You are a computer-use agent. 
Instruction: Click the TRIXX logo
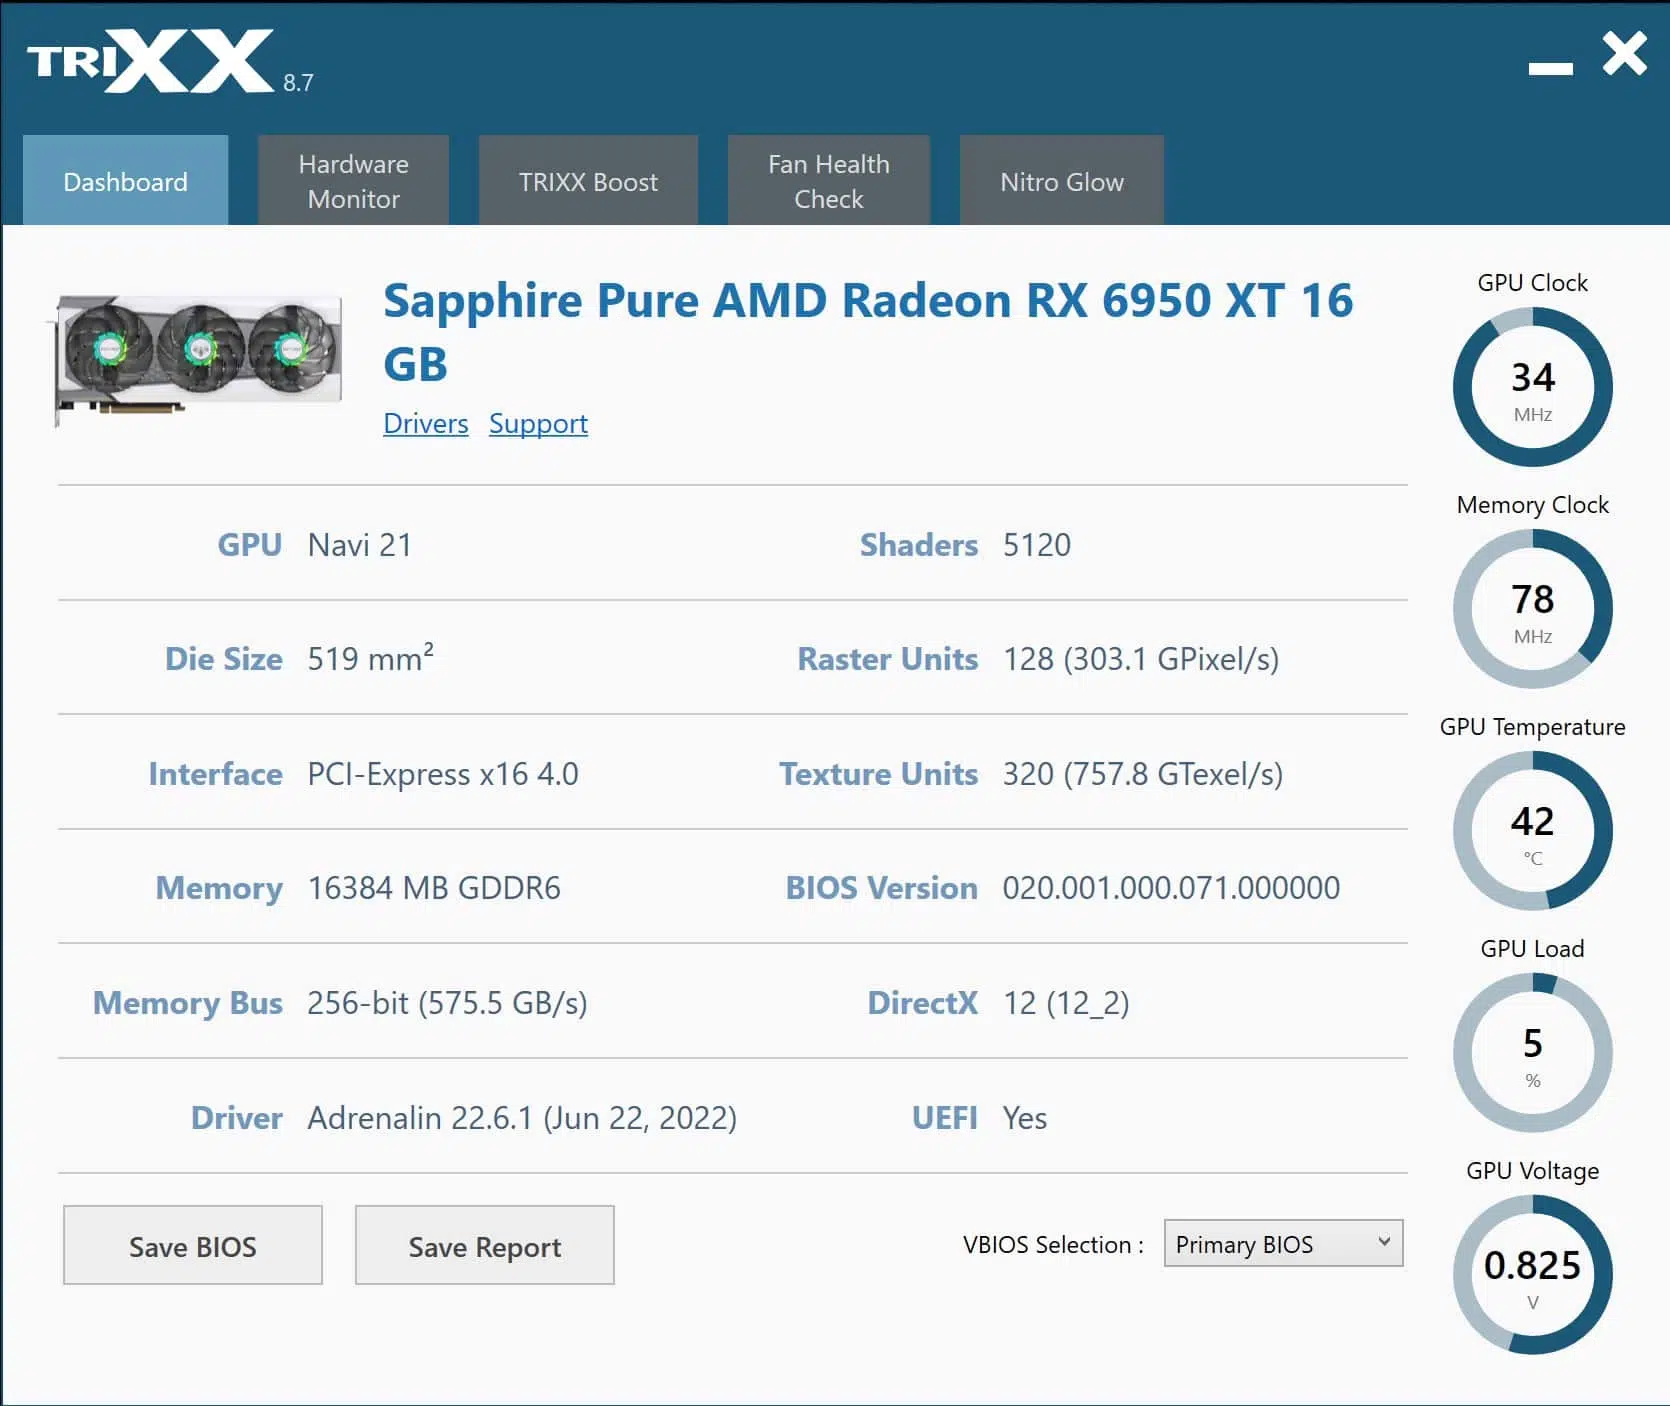[150, 61]
